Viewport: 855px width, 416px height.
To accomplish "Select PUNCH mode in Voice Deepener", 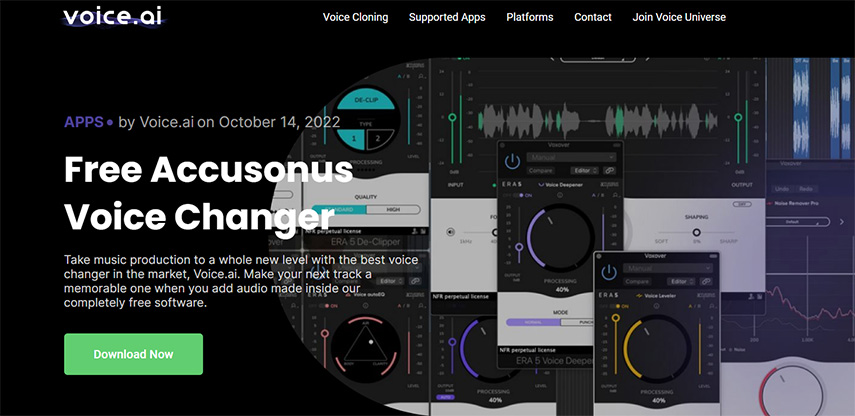I will pyautogui.click(x=578, y=322).
